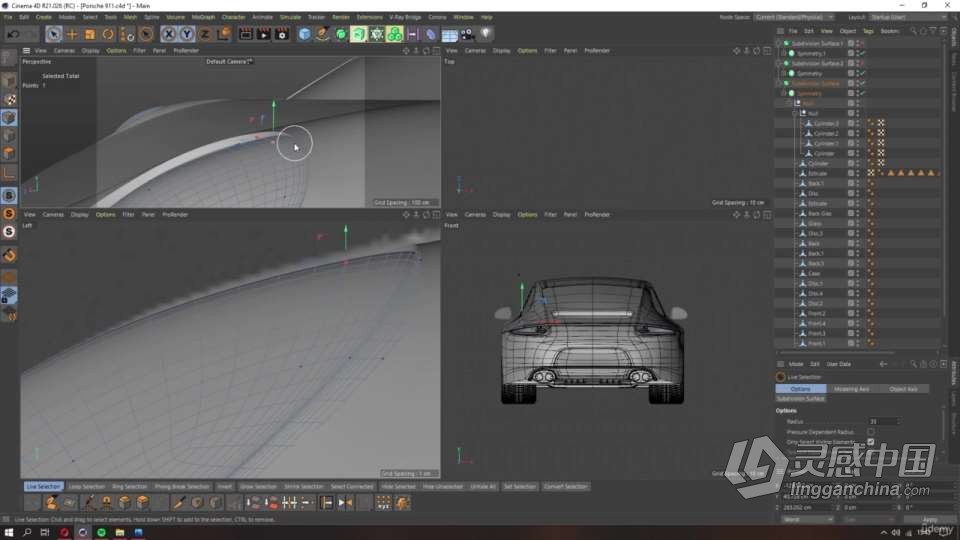960x540 pixels.
Task: Open Layout dropdown
Action: pyautogui.click(x=908, y=17)
